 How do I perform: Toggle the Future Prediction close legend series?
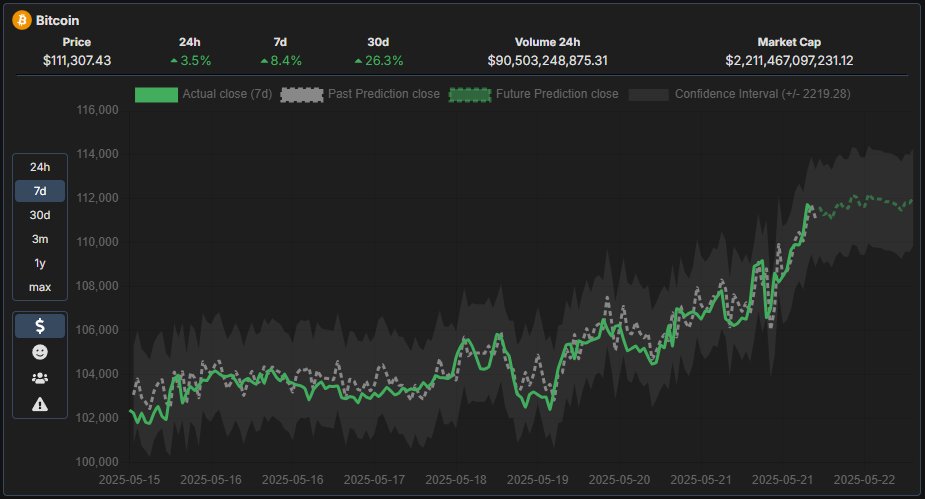[x=533, y=94]
